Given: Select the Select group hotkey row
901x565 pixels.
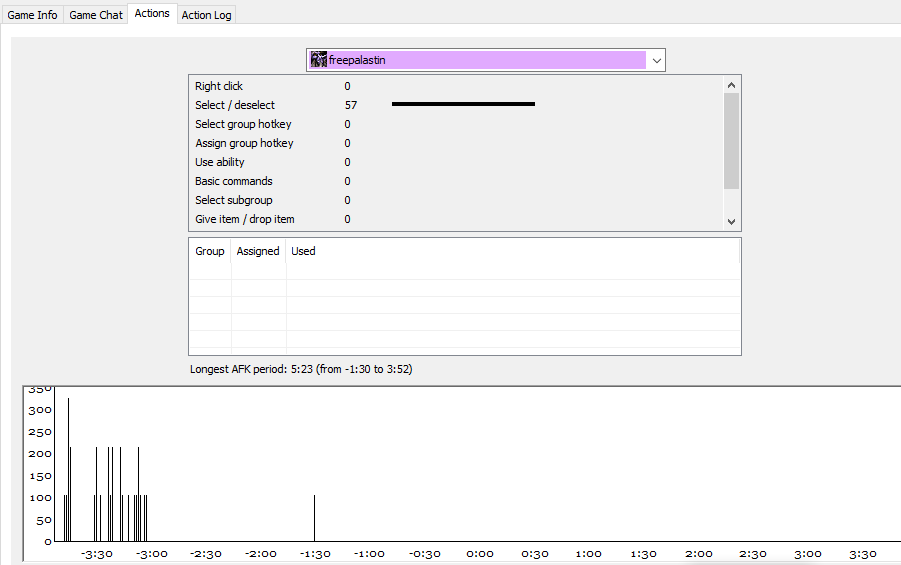Looking at the screenshot, I should [x=457, y=124].
